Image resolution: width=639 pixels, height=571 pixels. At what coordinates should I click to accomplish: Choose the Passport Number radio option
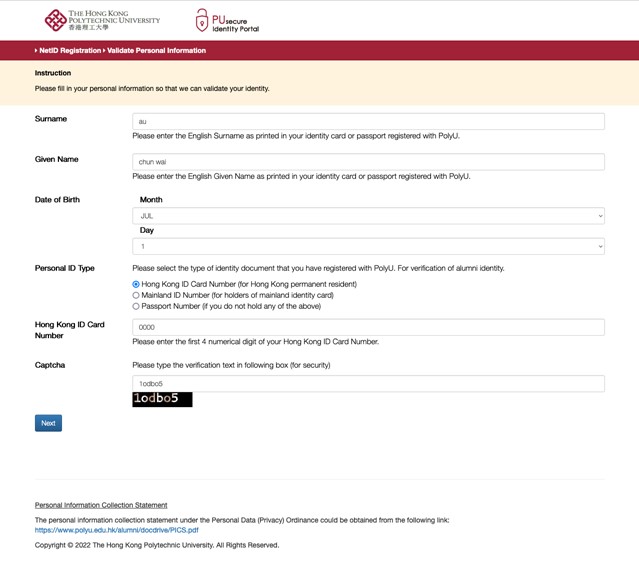pyautogui.click(x=136, y=307)
